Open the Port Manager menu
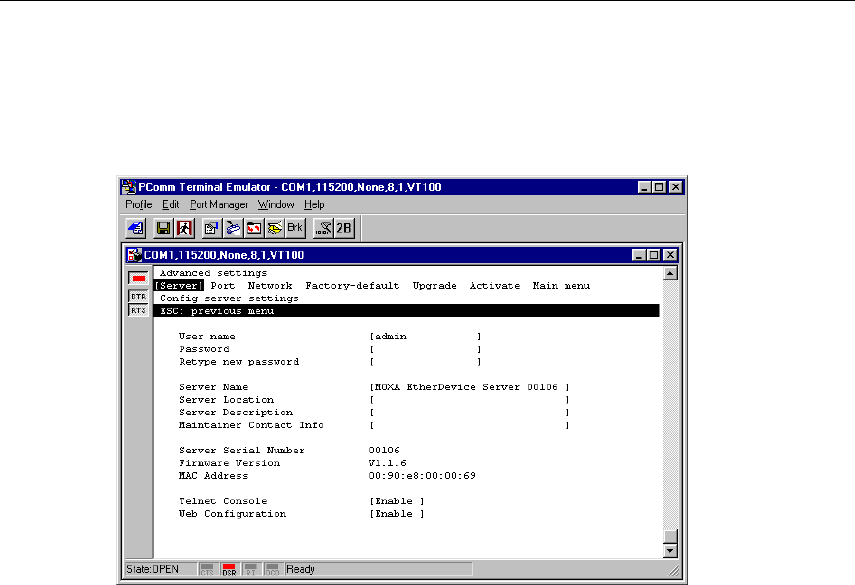This screenshot has height=585, width=855. coord(219,204)
